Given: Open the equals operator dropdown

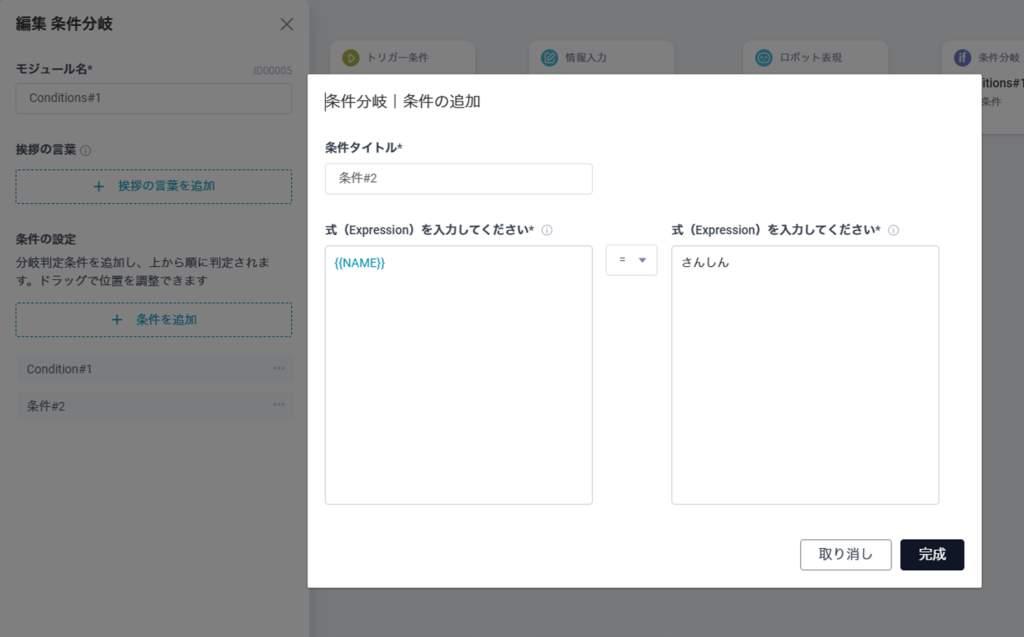Looking at the screenshot, I should [x=631, y=260].
